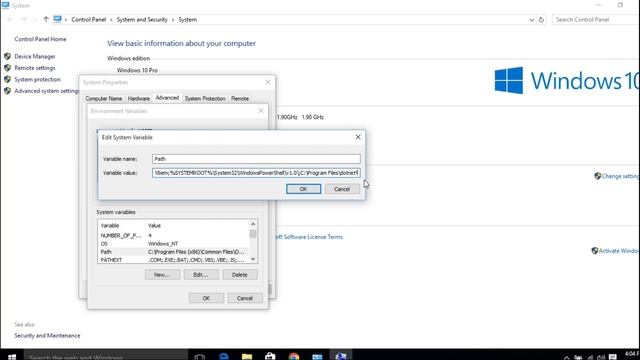Click System and Security in the breadcrumb
Screen dimensions: 640x360
pyautogui.click(x=142, y=20)
